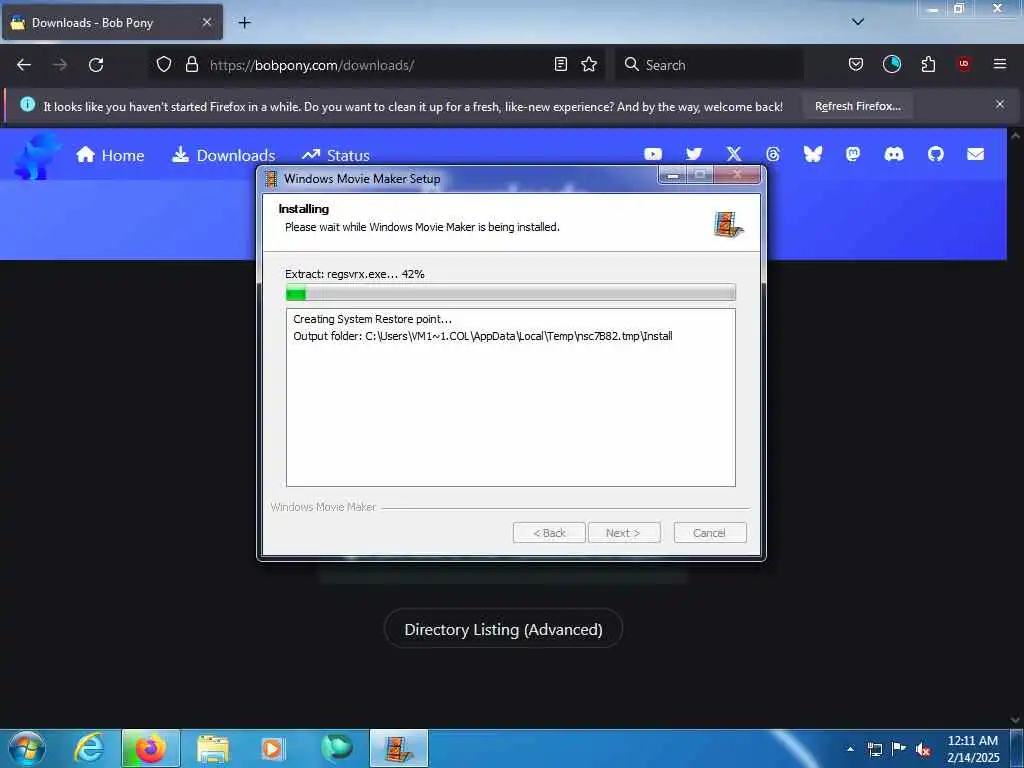Open the Extensions puzzle icon
1024x768 pixels.
click(x=928, y=64)
